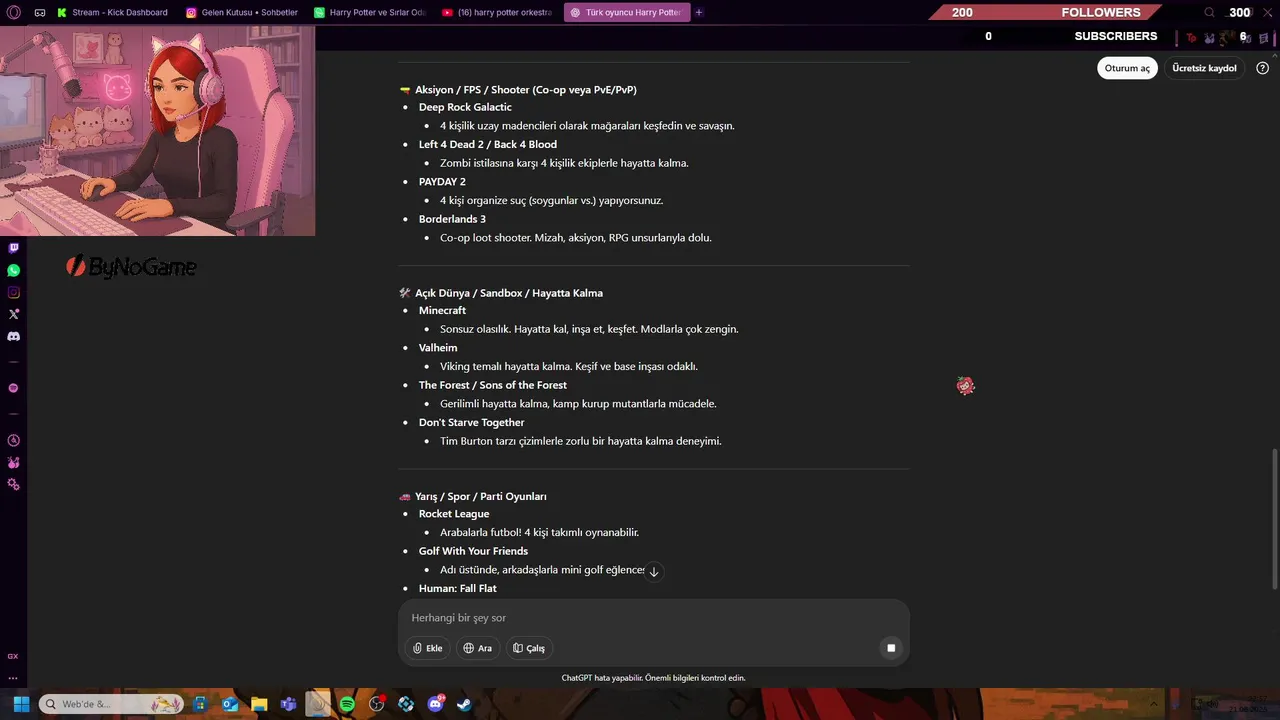The height and width of the screenshot is (720, 1280).
Task: Click the Yarış / Spor / Parti Oyunları heading
Action: coord(481,496)
